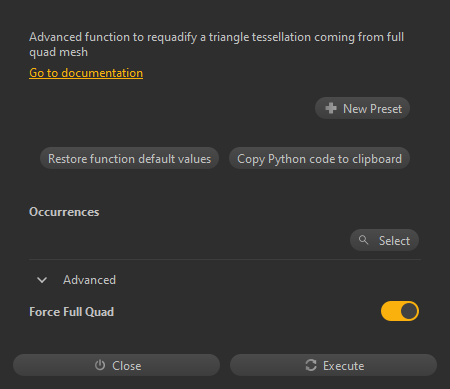Click the Advanced section label

90,280
